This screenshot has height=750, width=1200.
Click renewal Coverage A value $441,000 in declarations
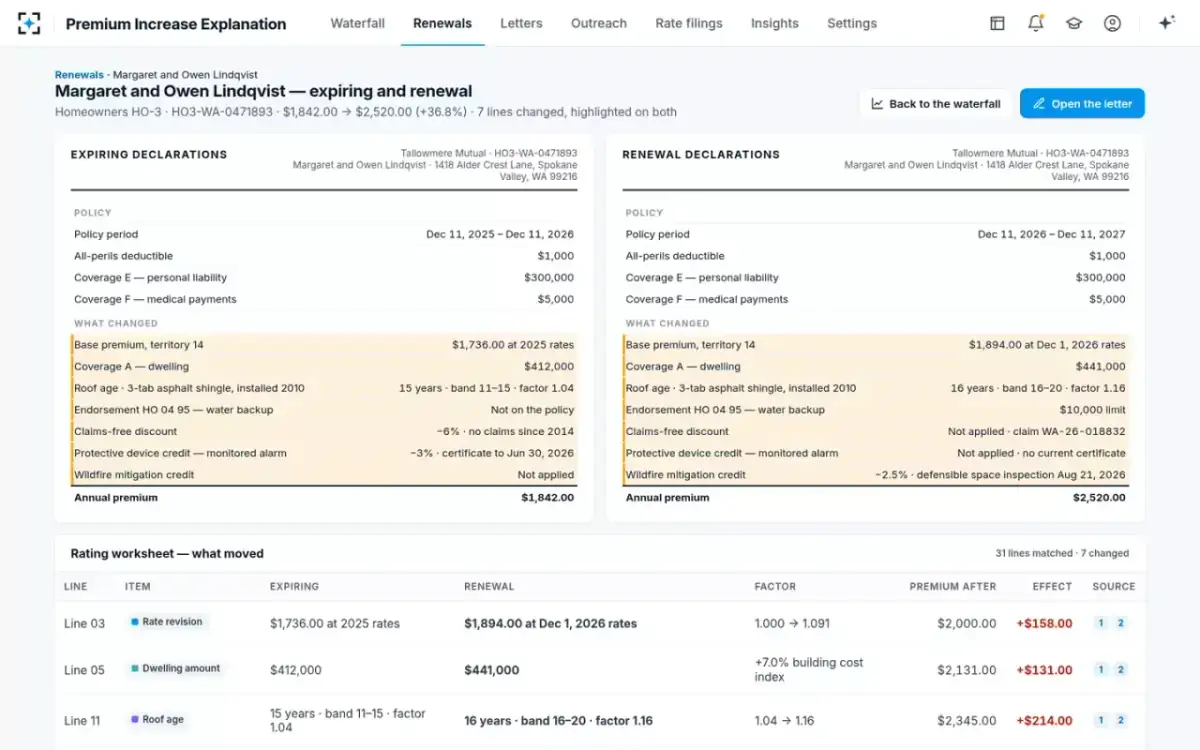1100,367
